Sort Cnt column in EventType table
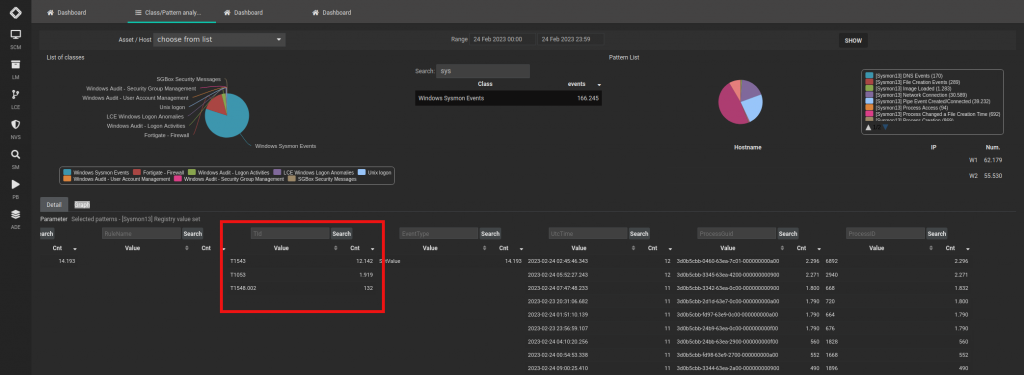The image size is (1024, 375). pos(521,249)
